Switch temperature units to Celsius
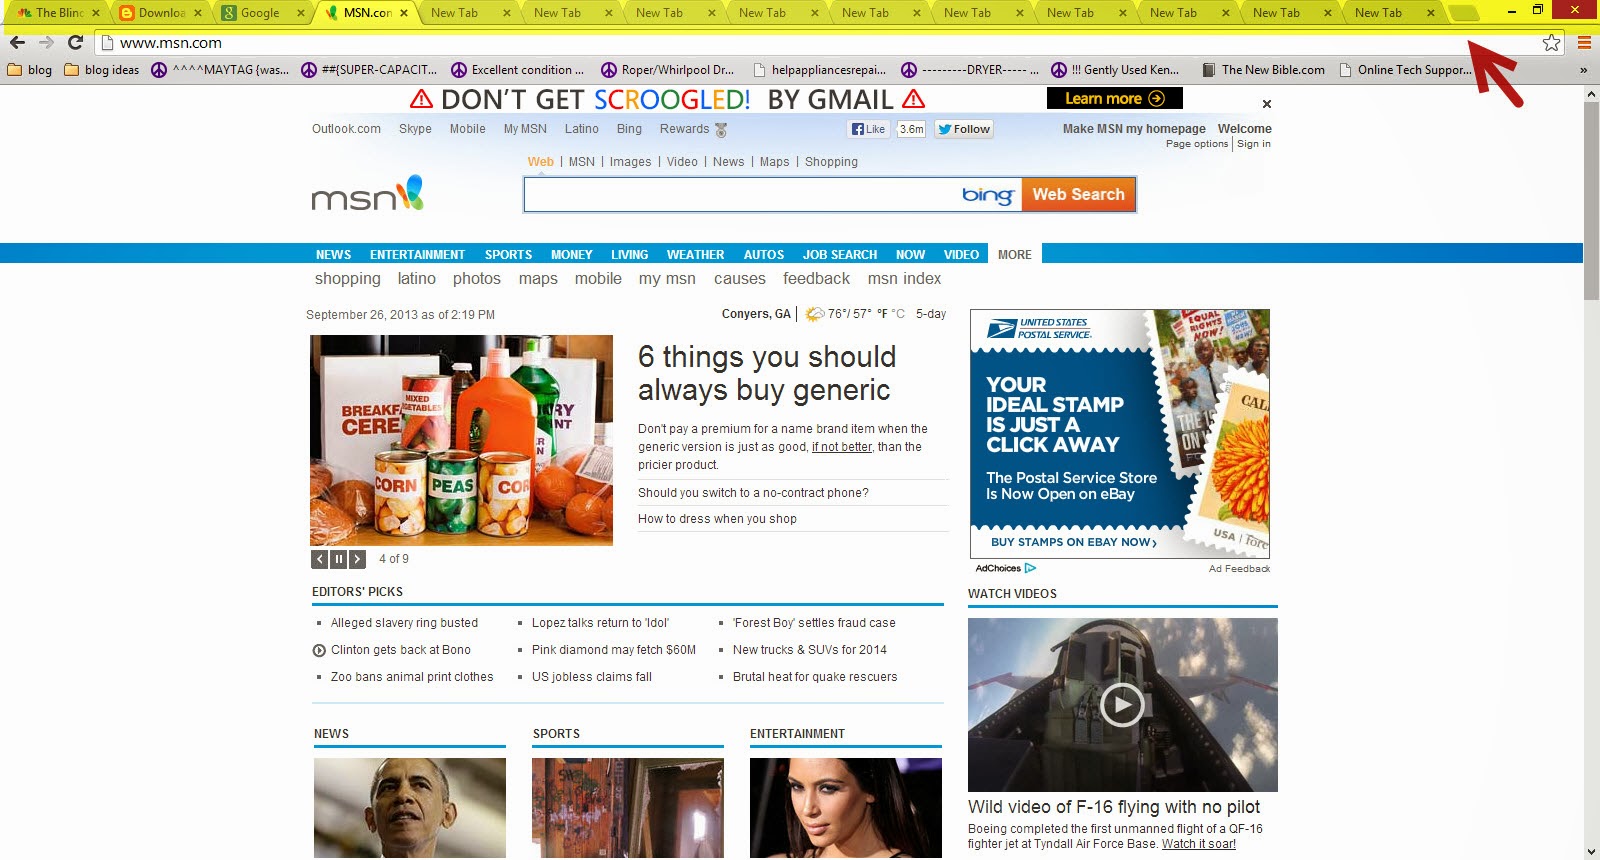Image resolution: width=1600 pixels, height=860 pixels. point(898,314)
